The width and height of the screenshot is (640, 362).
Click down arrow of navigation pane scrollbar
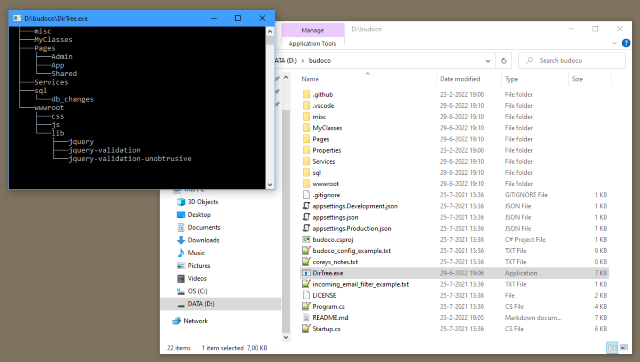click(x=286, y=337)
